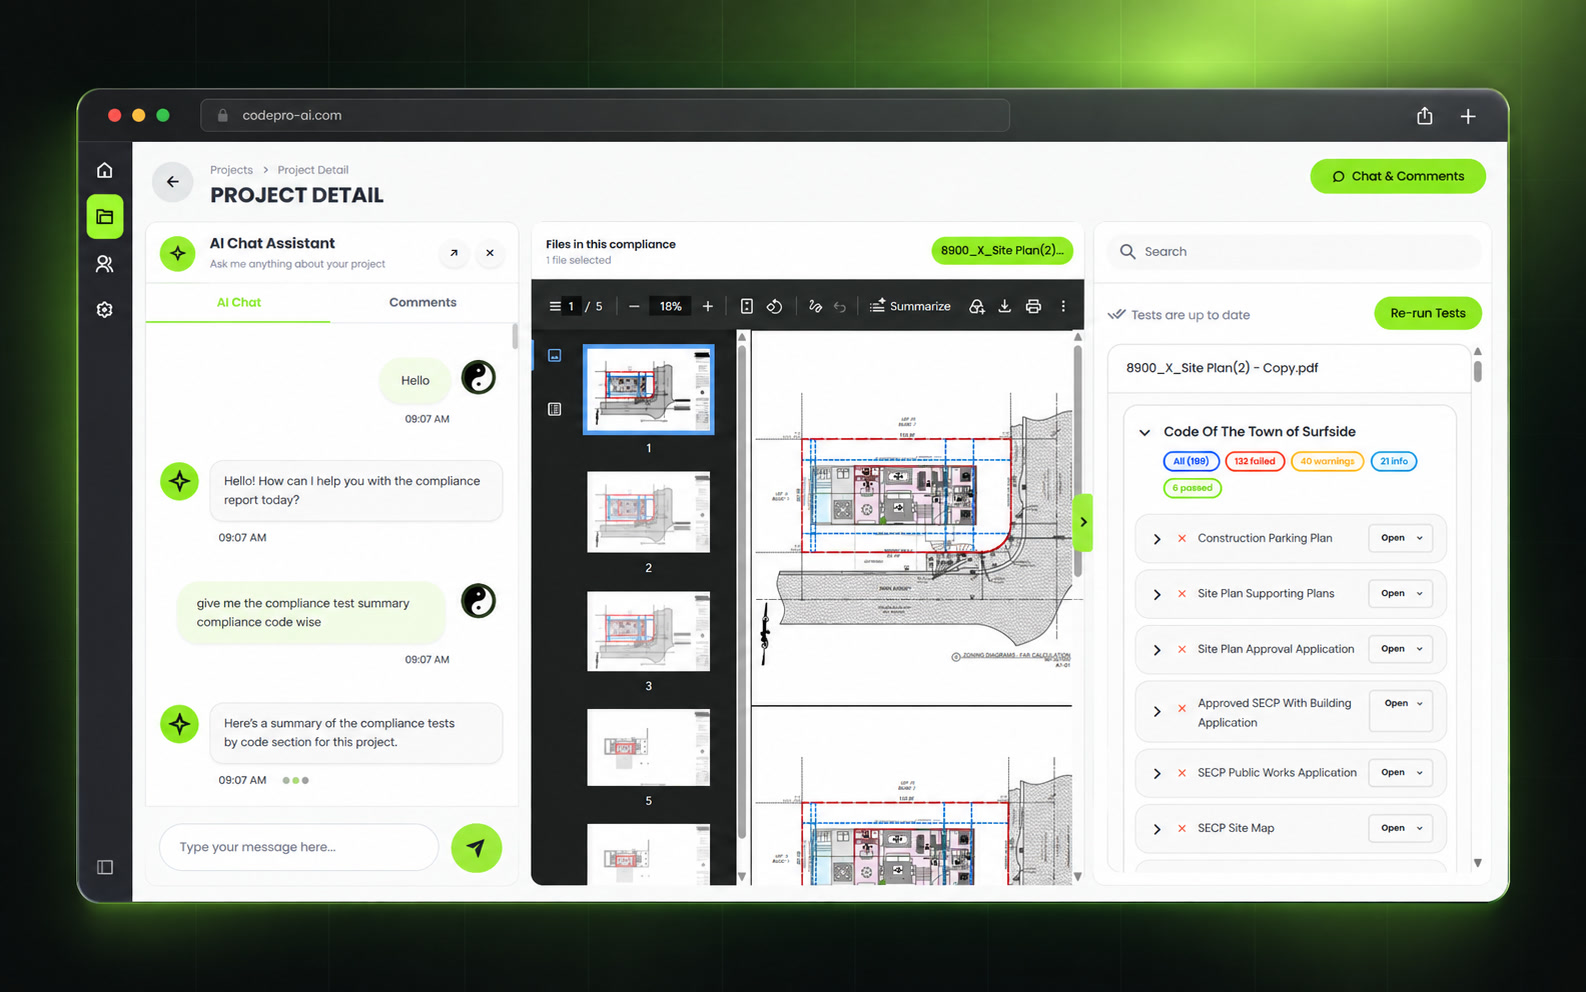Go back with the arrow button
Screen dimensions: 1586x992
(173, 182)
